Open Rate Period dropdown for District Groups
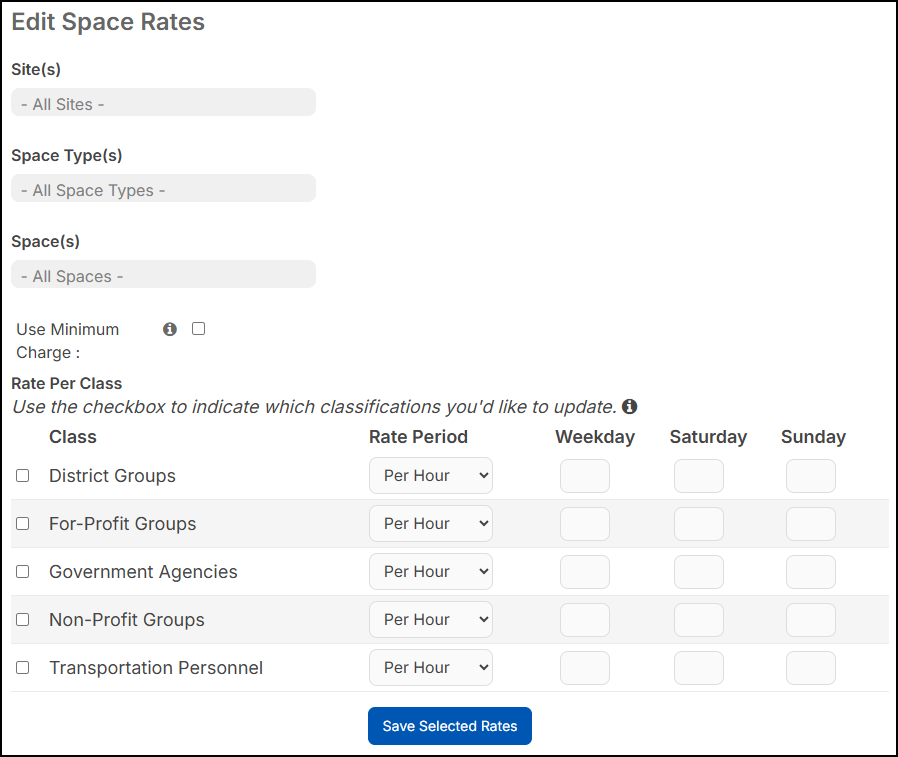898x757 pixels. coord(431,475)
